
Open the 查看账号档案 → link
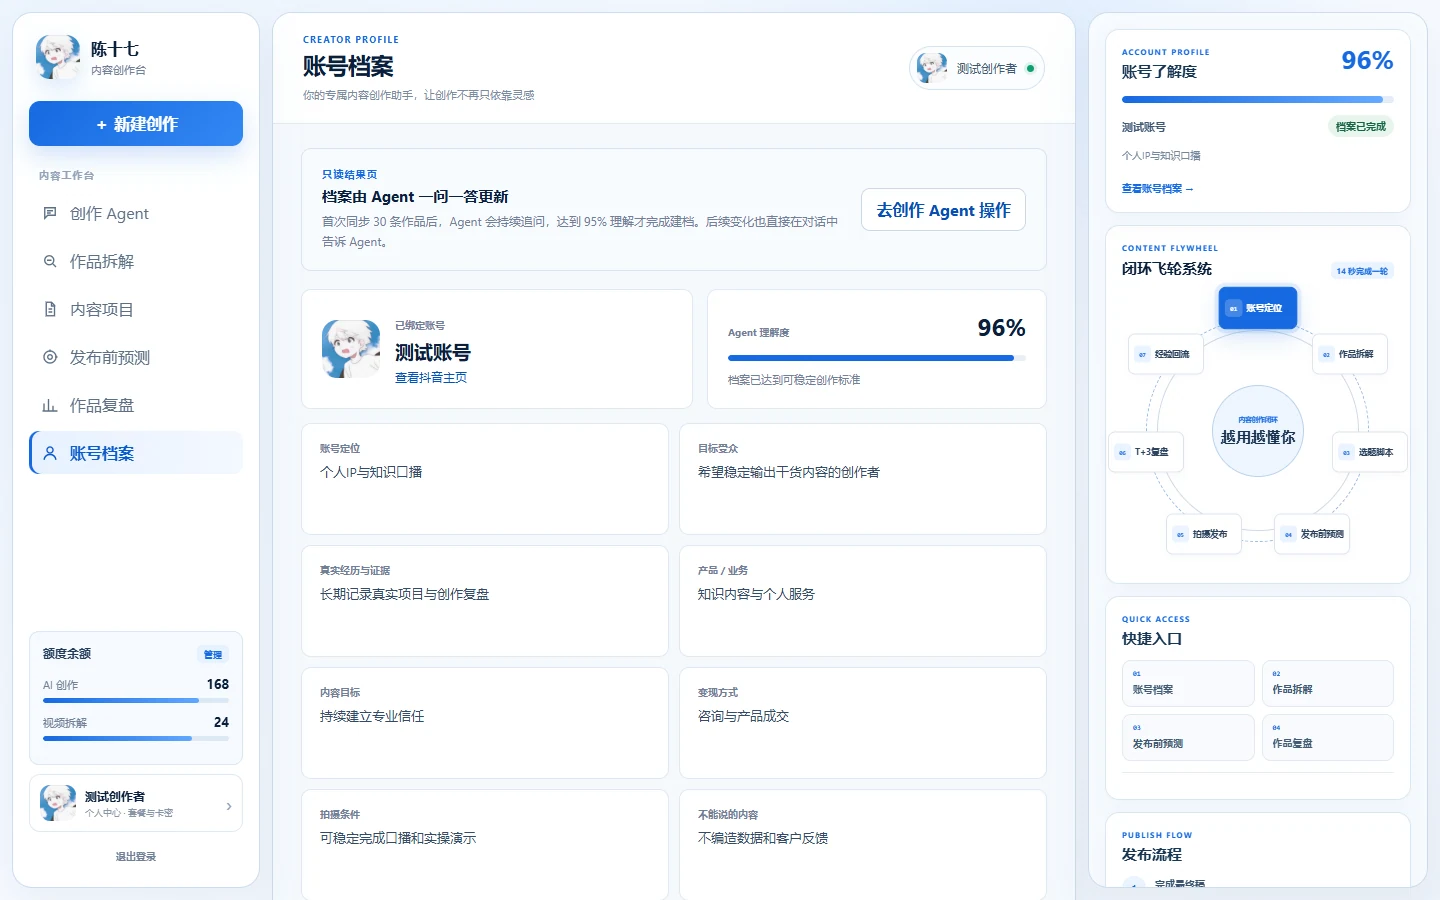tap(1157, 188)
